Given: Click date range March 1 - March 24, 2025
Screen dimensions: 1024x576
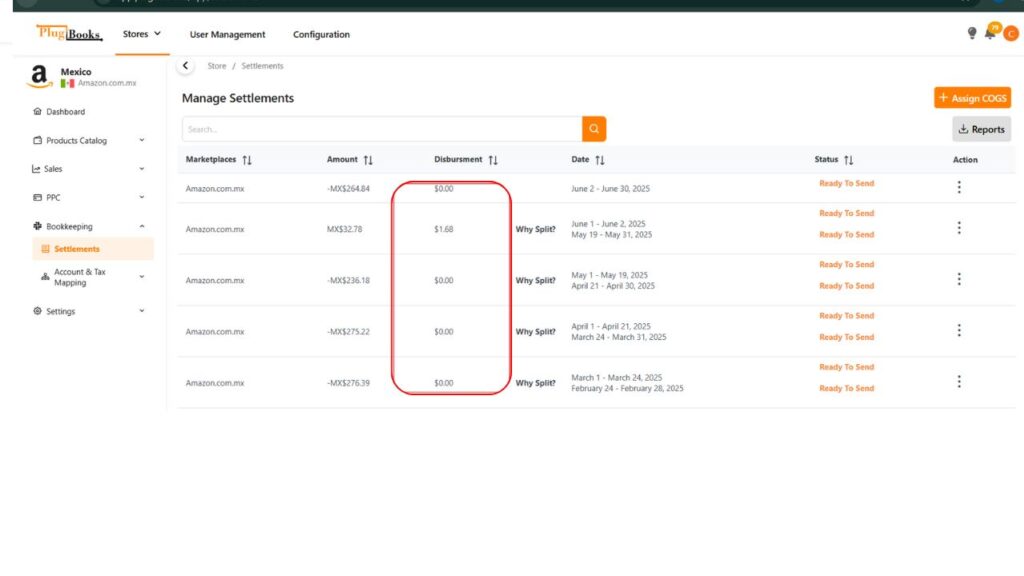Looking at the screenshot, I should pyautogui.click(x=616, y=377).
